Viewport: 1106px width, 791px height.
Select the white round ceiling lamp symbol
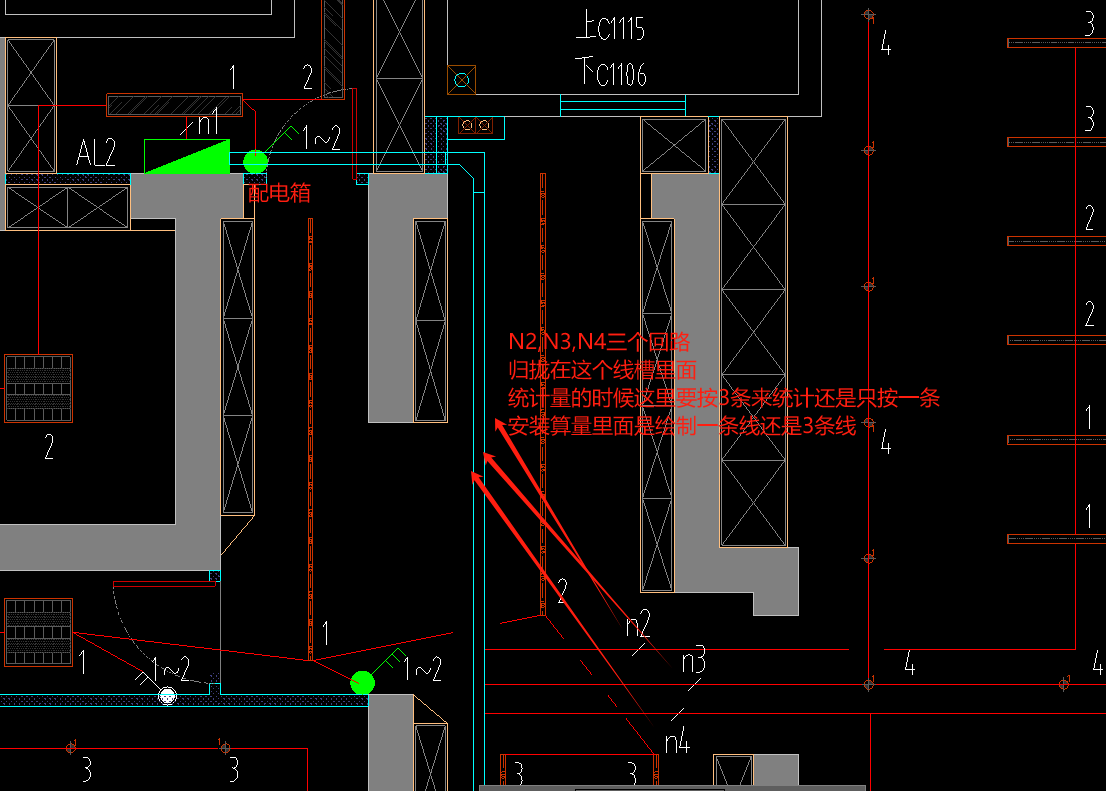(x=167, y=696)
